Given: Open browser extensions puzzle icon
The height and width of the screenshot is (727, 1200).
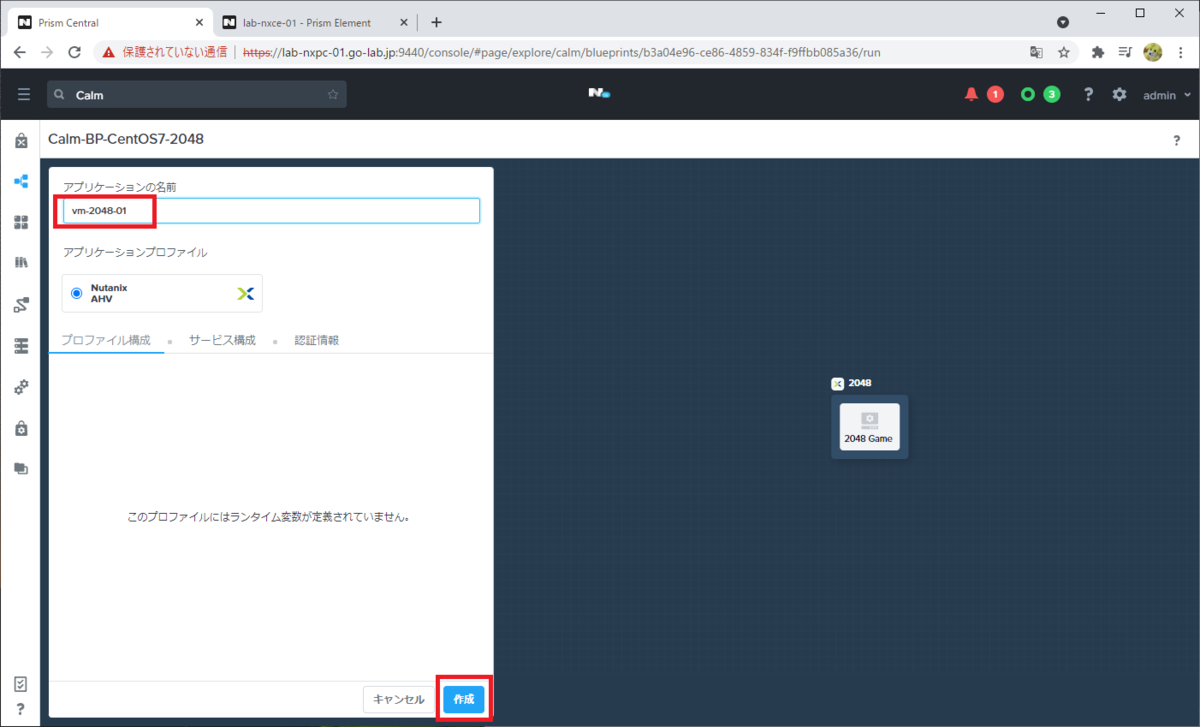Looking at the screenshot, I should coord(1097,52).
